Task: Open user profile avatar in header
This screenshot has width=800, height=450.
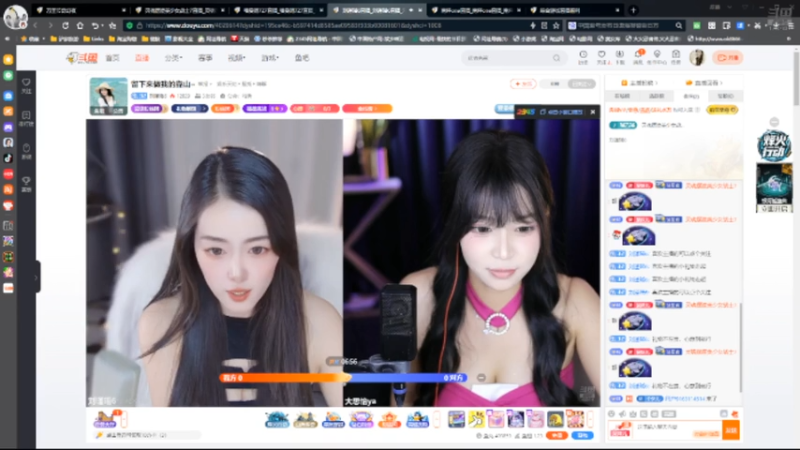Action: pos(697,58)
